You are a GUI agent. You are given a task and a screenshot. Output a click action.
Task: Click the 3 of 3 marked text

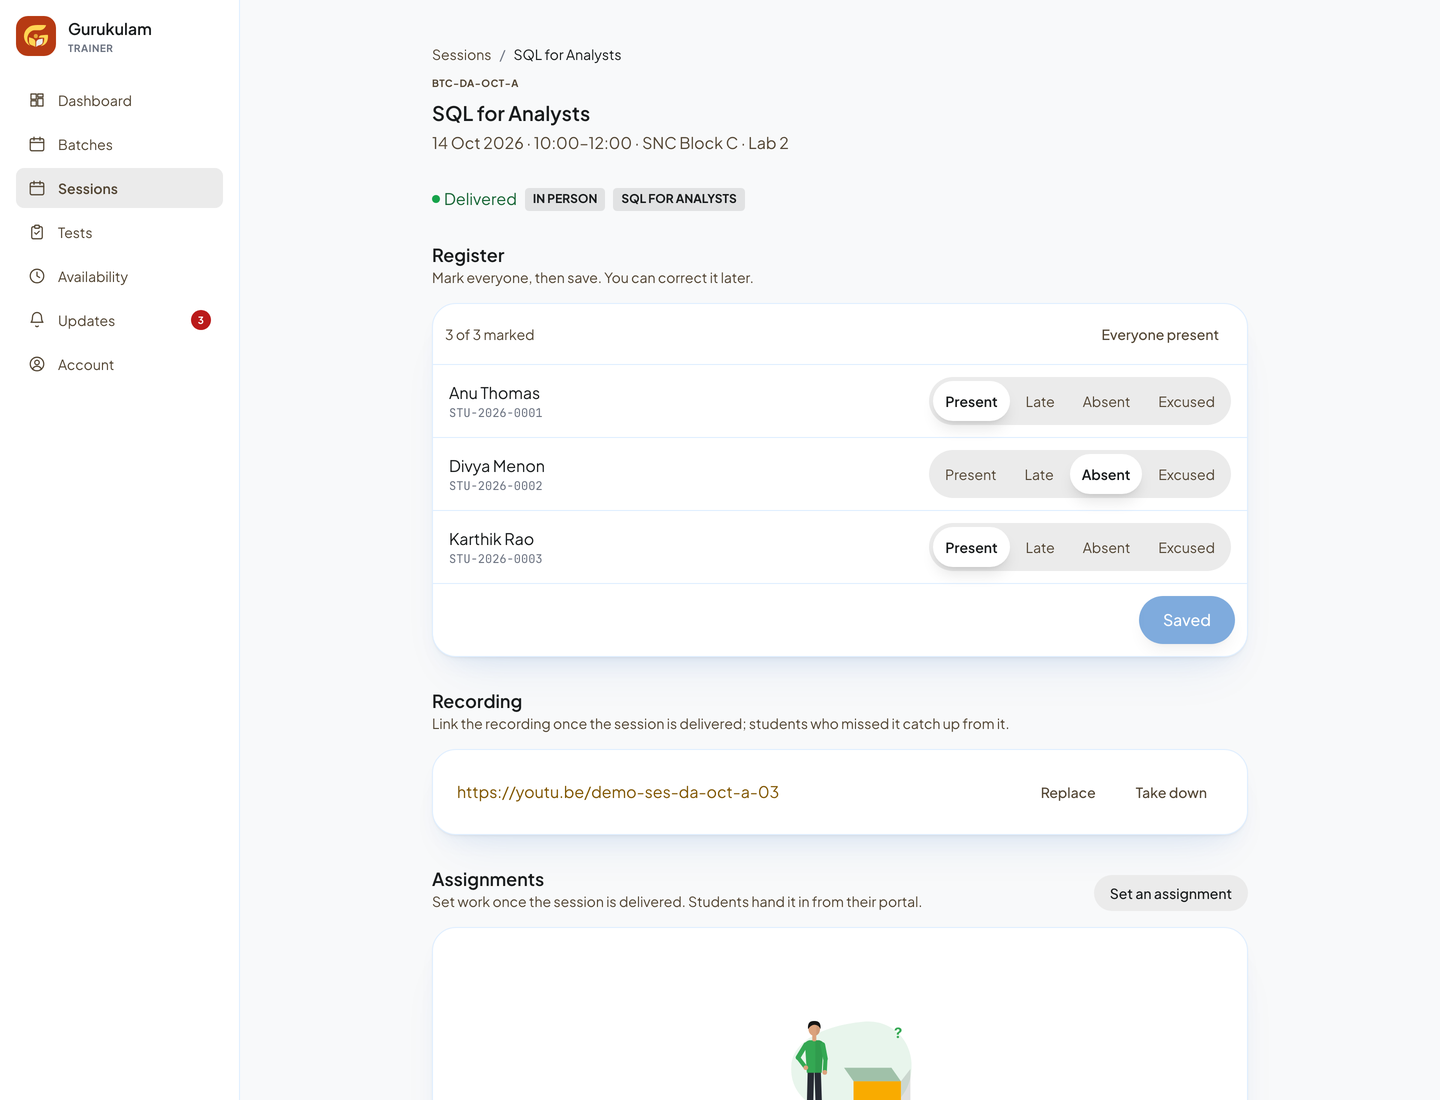(490, 335)
